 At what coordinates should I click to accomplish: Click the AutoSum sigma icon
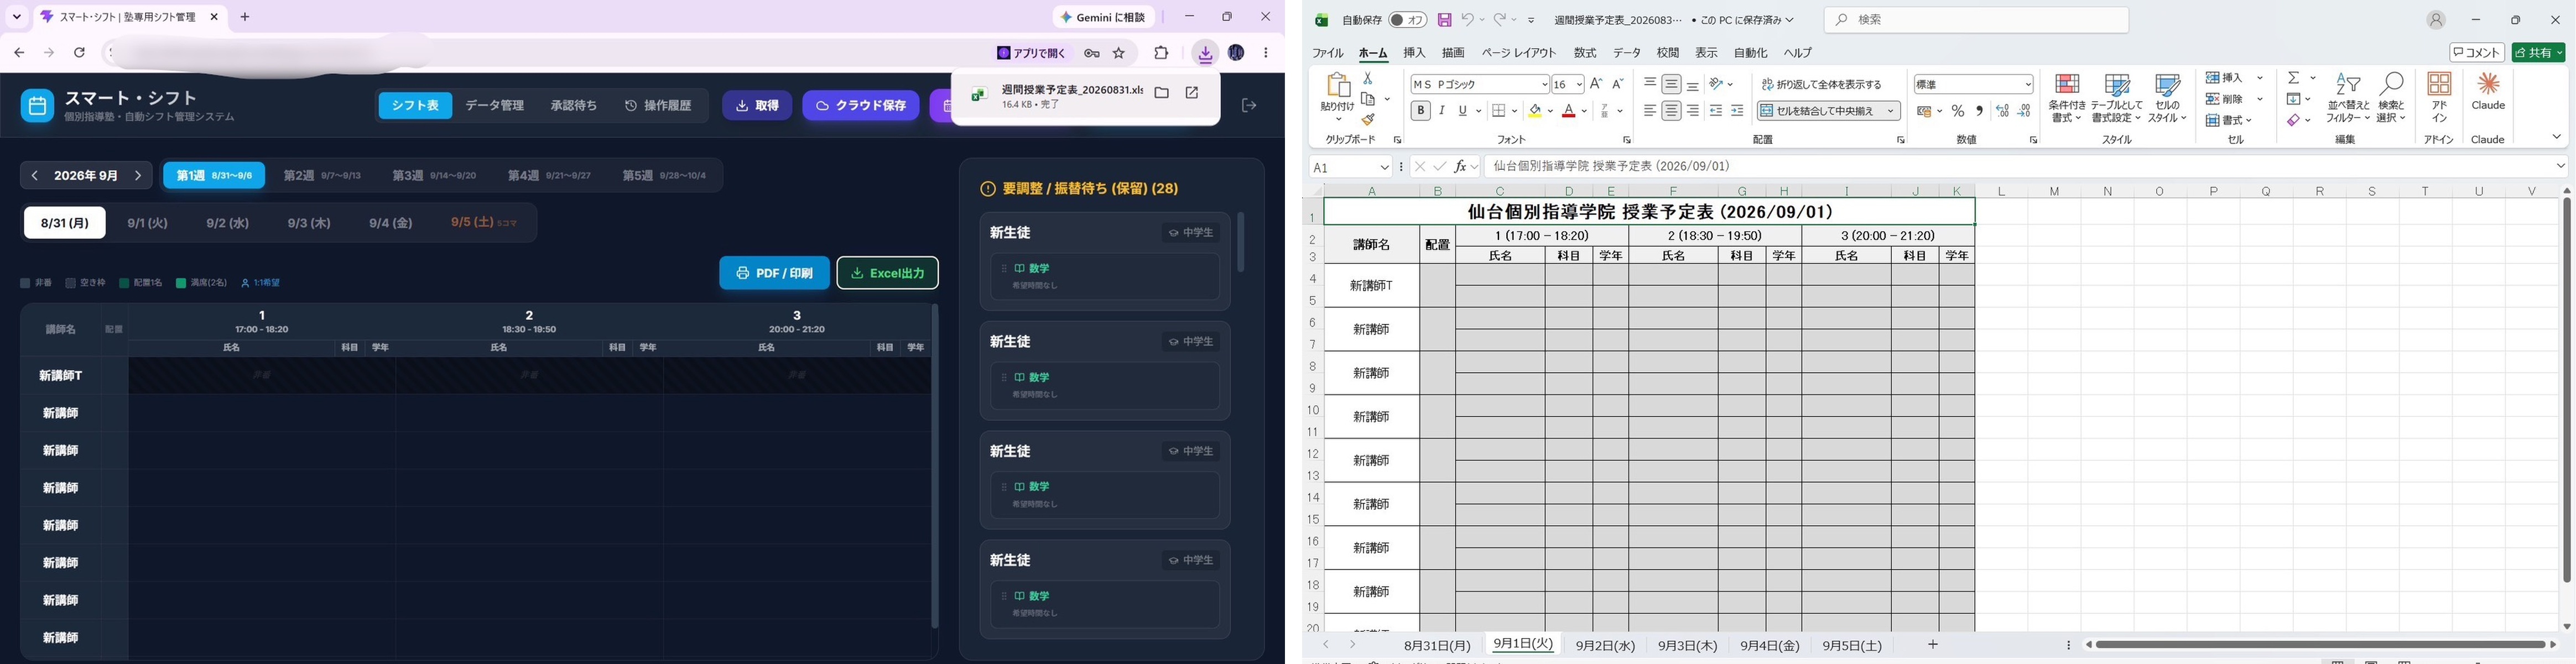click(2294, 78)
